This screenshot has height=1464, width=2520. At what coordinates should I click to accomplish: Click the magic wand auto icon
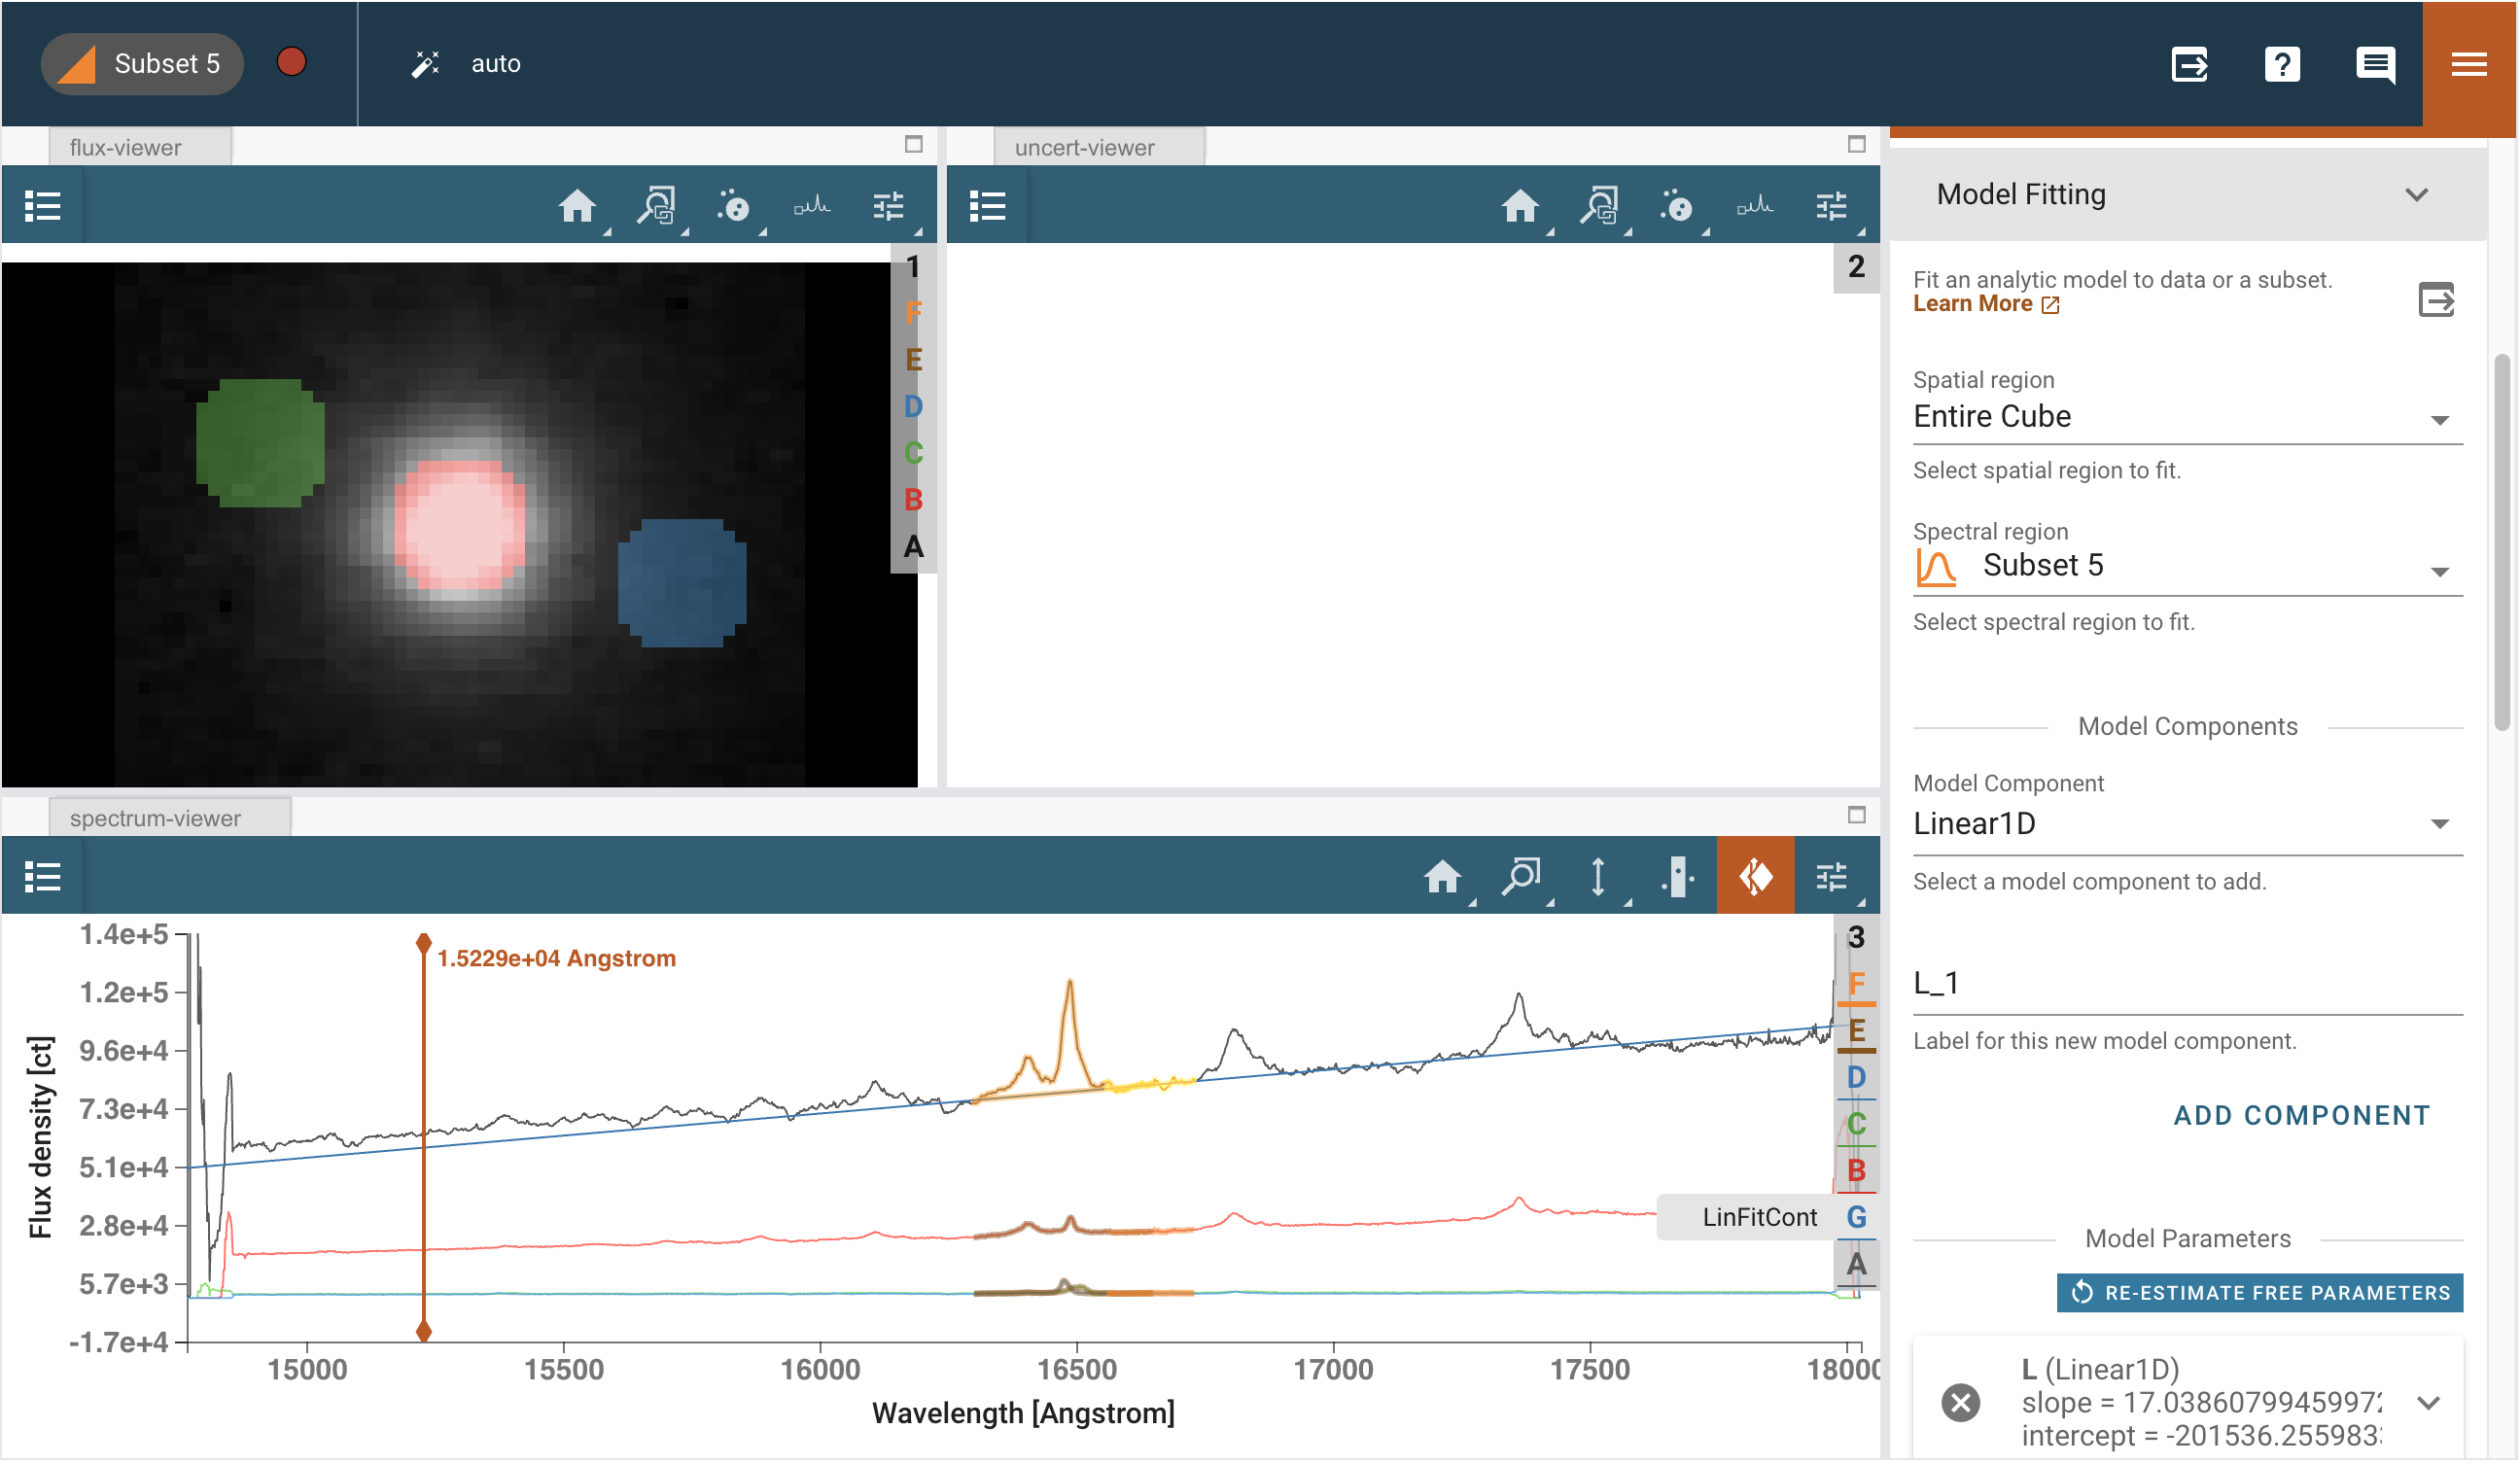click(x=426, y=64)
